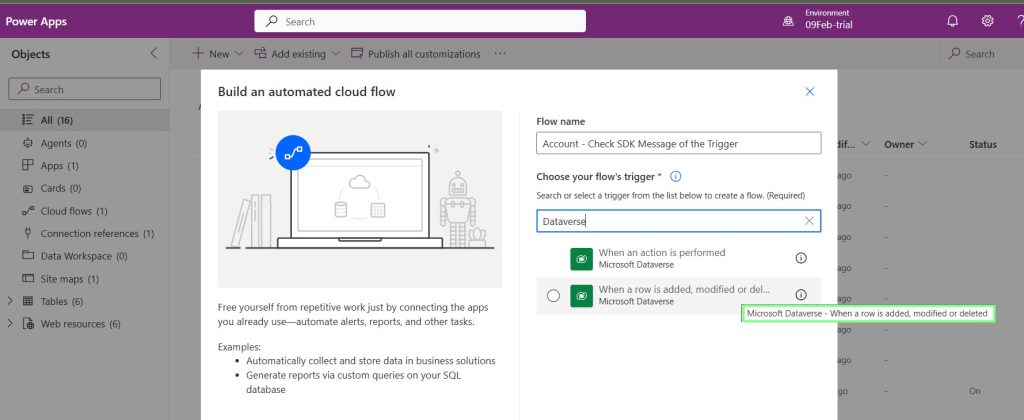Open the New dropdown menu

pyautogui.click(x=217, y=54)
